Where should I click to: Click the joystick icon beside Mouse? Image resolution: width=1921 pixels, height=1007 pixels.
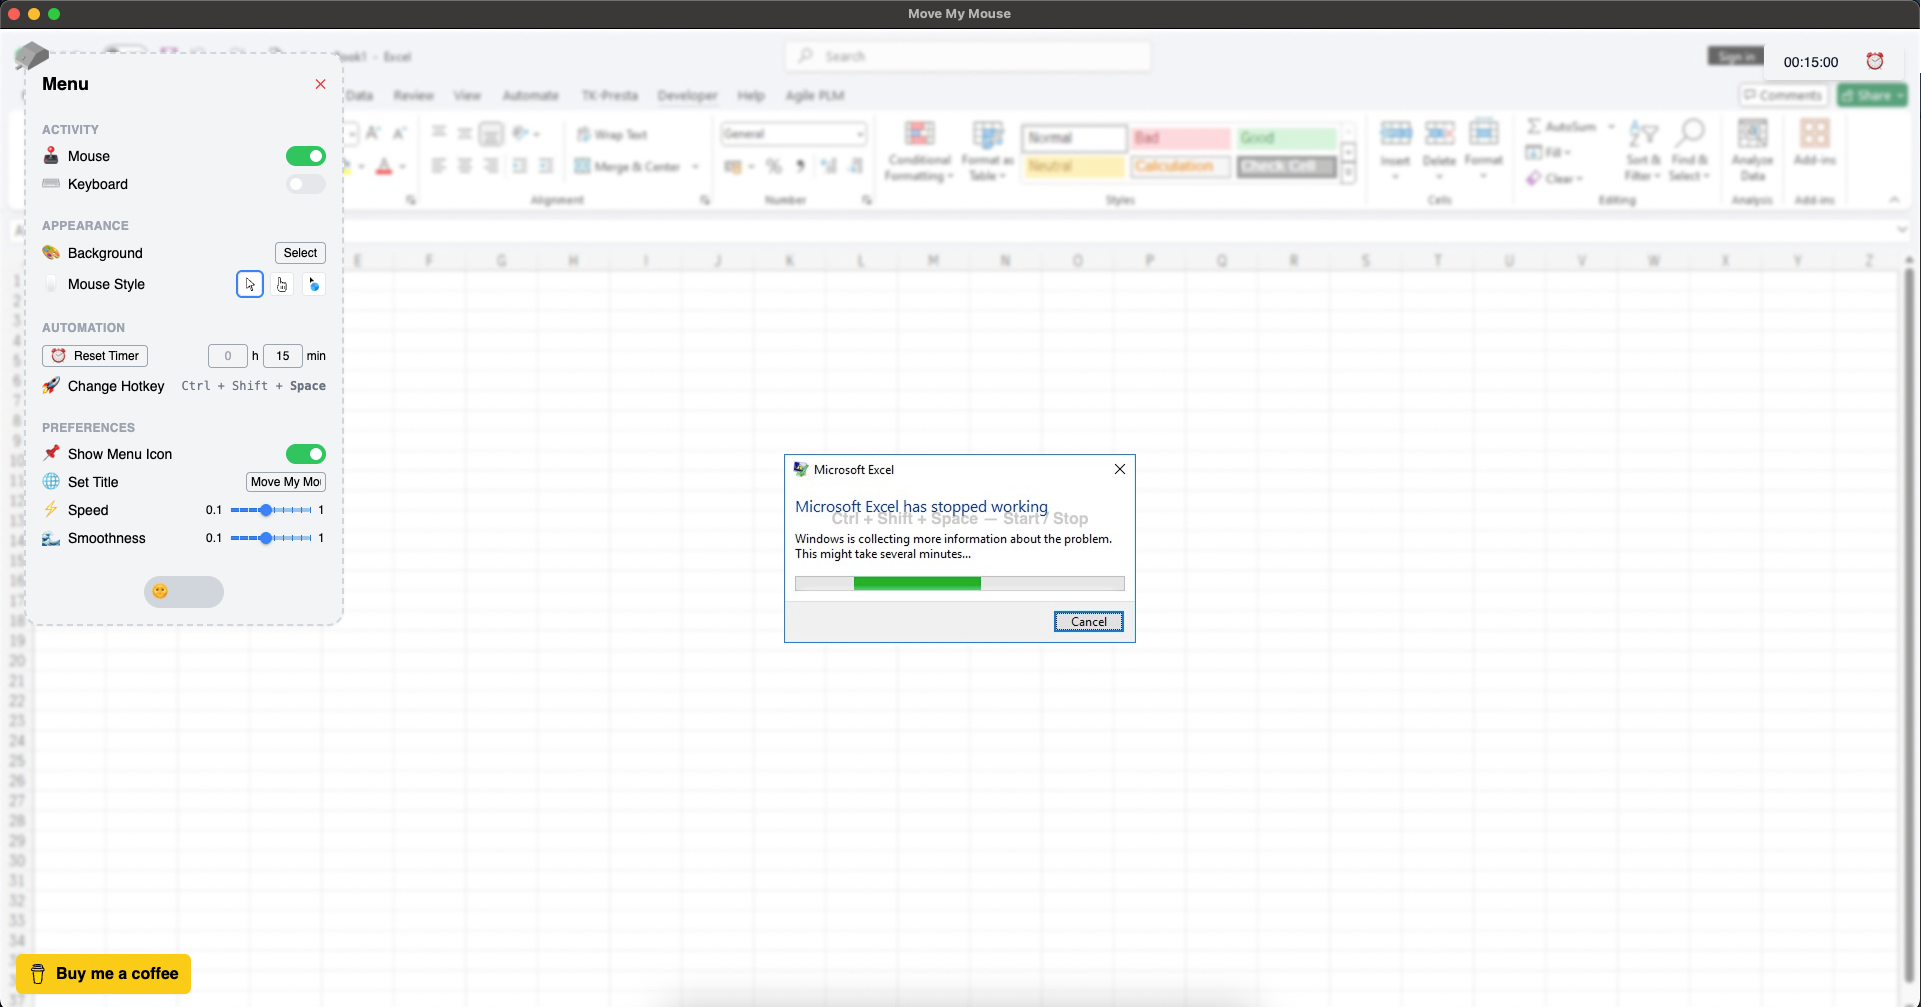coord(51,156)
